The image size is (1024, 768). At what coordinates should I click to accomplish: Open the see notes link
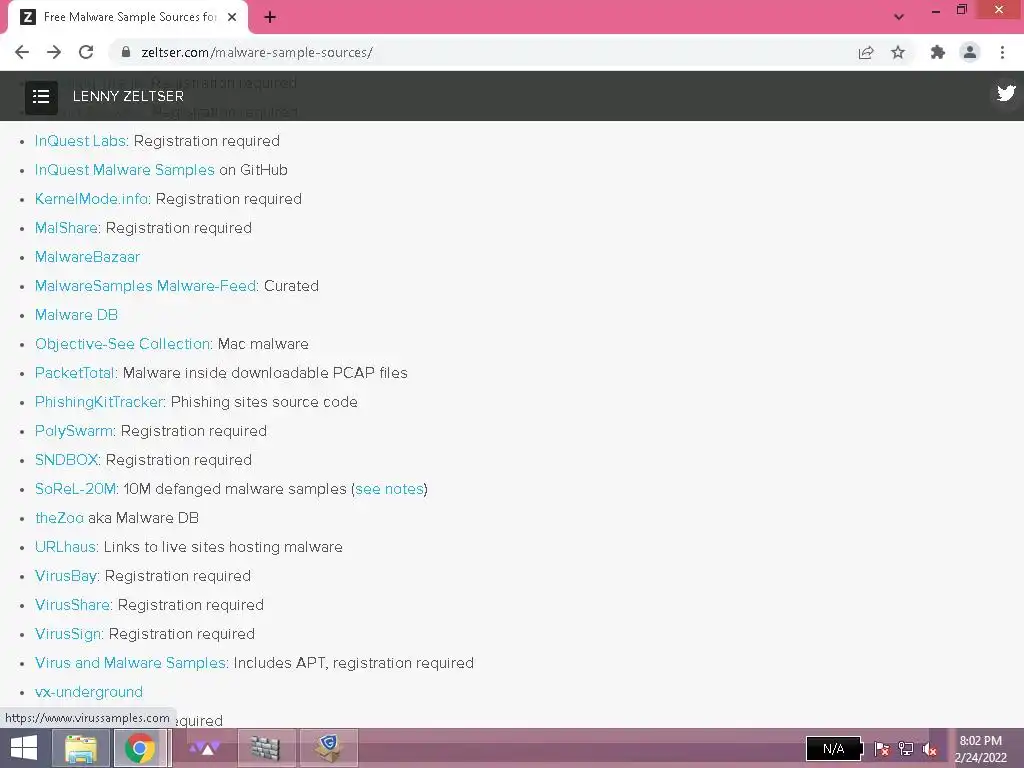pos(389,488)
